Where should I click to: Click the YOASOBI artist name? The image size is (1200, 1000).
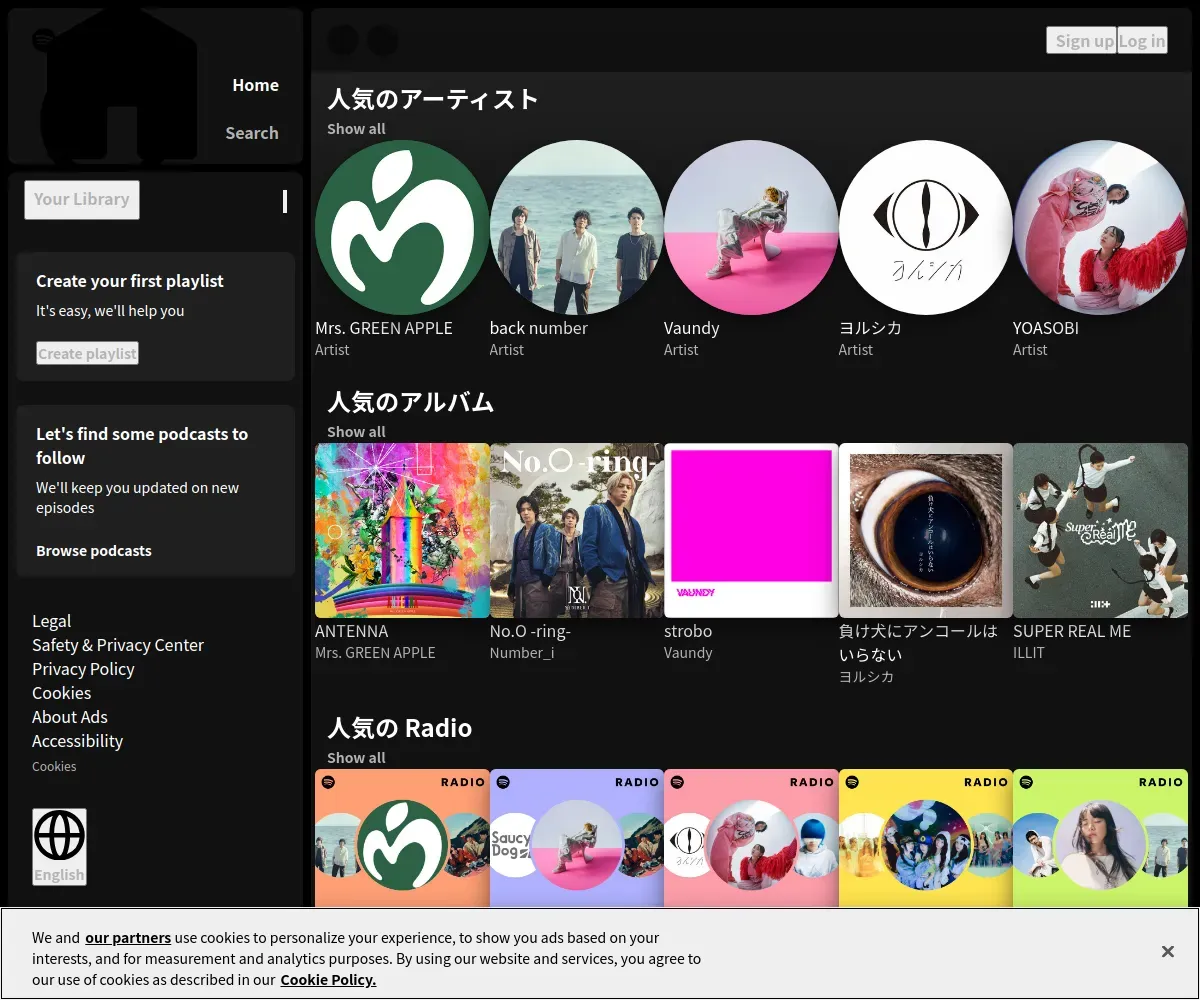coord(1046,328)
